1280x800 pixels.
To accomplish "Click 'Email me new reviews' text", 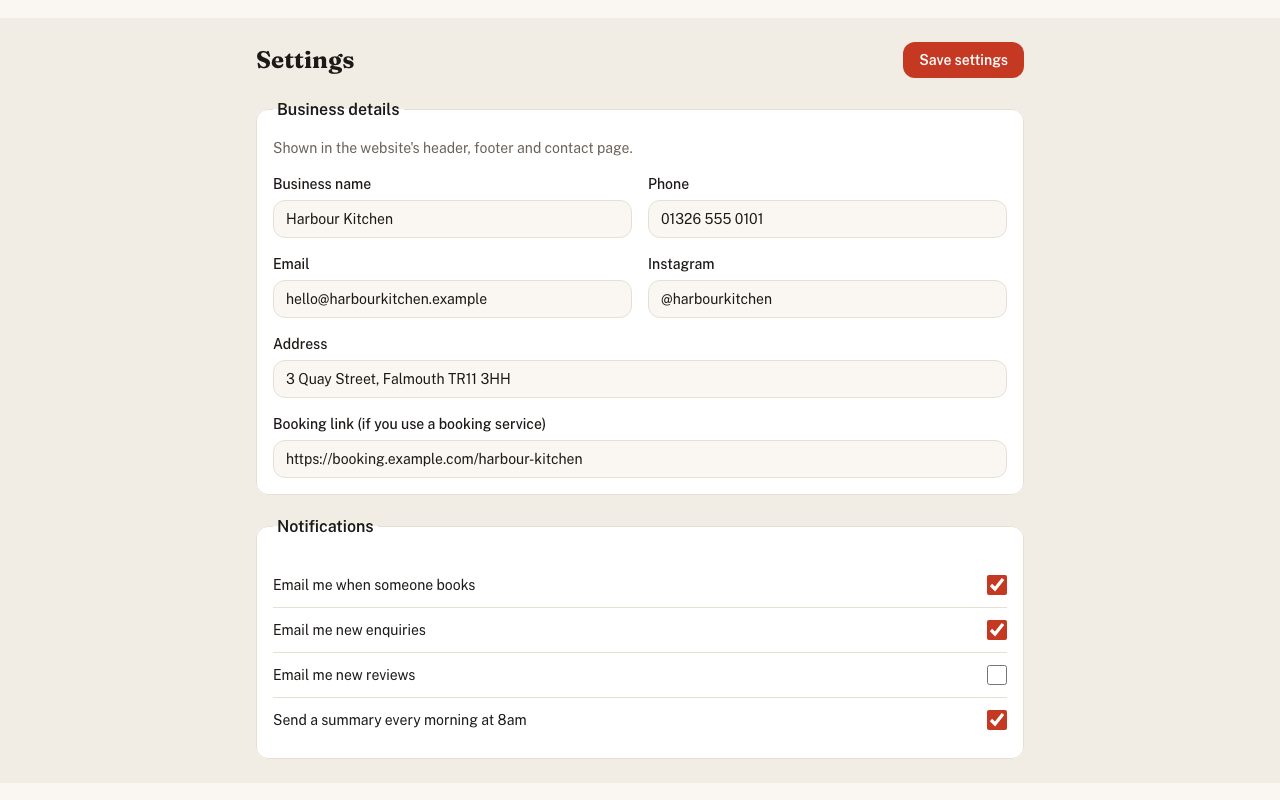I will point(344,675).
